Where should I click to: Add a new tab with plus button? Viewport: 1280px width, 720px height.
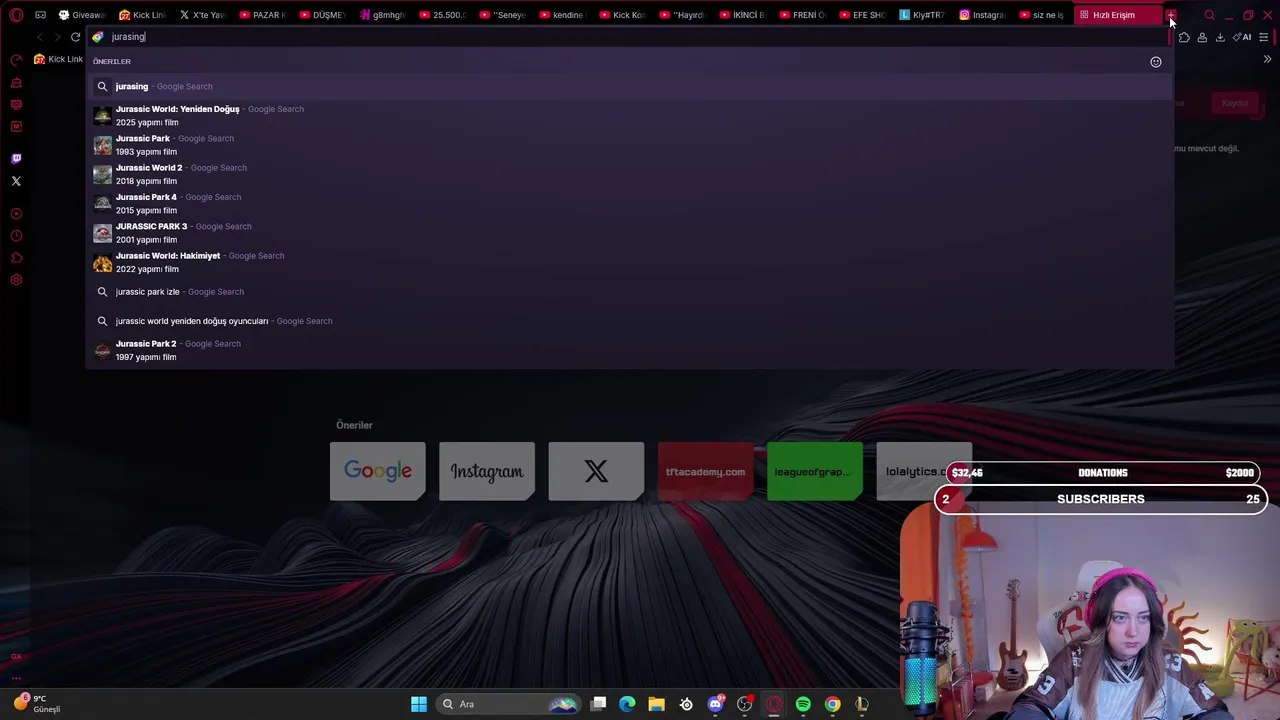click(1171, 15)
